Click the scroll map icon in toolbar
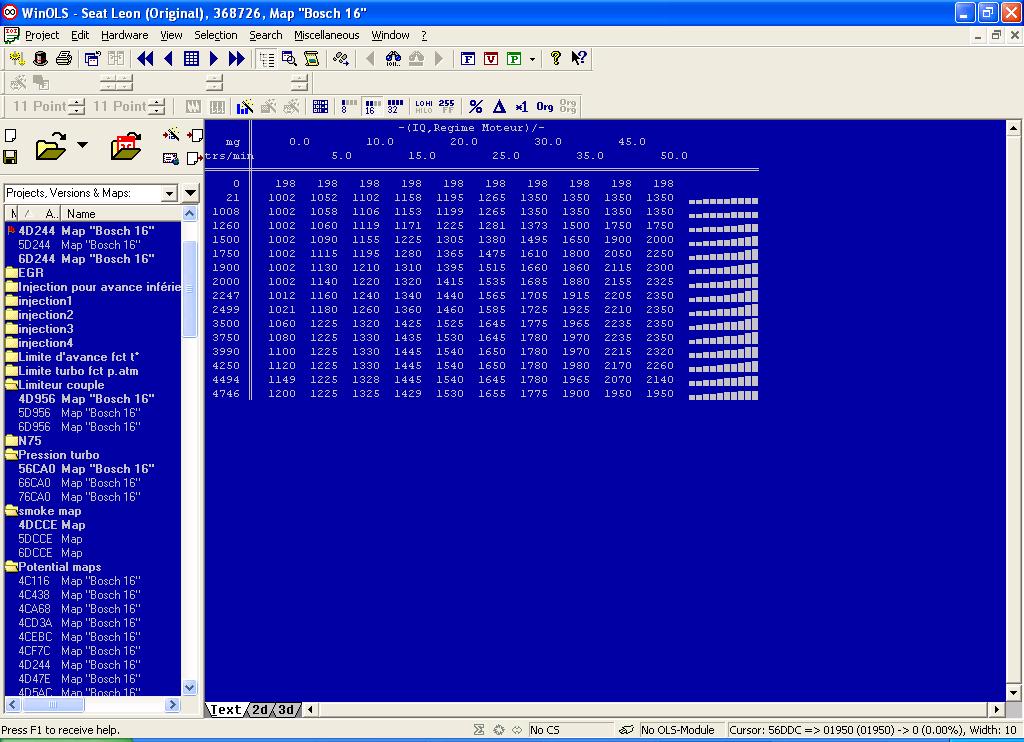Image resolution: width=1024 pixels, height=742 pixels. pos(312,59)
